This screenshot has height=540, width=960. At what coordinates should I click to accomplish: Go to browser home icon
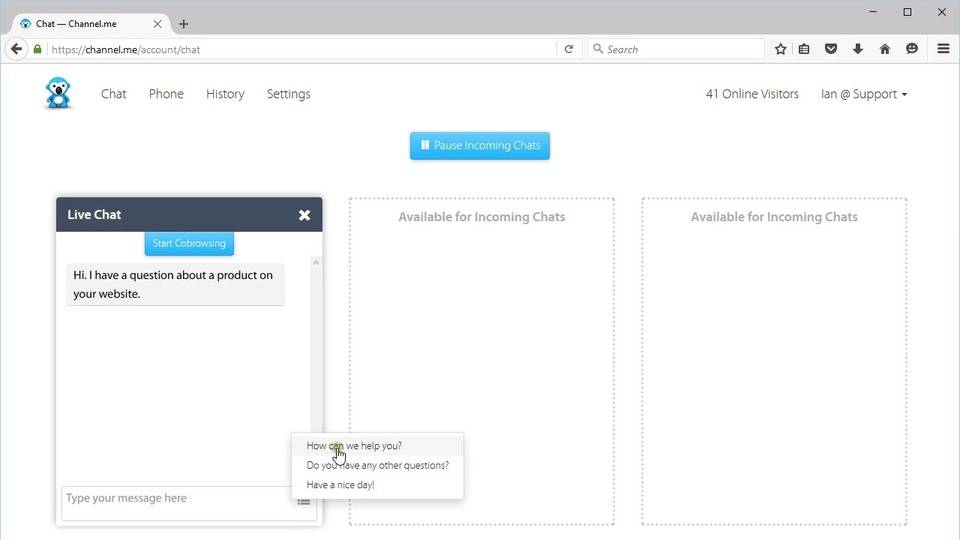(x=884, y=49)
